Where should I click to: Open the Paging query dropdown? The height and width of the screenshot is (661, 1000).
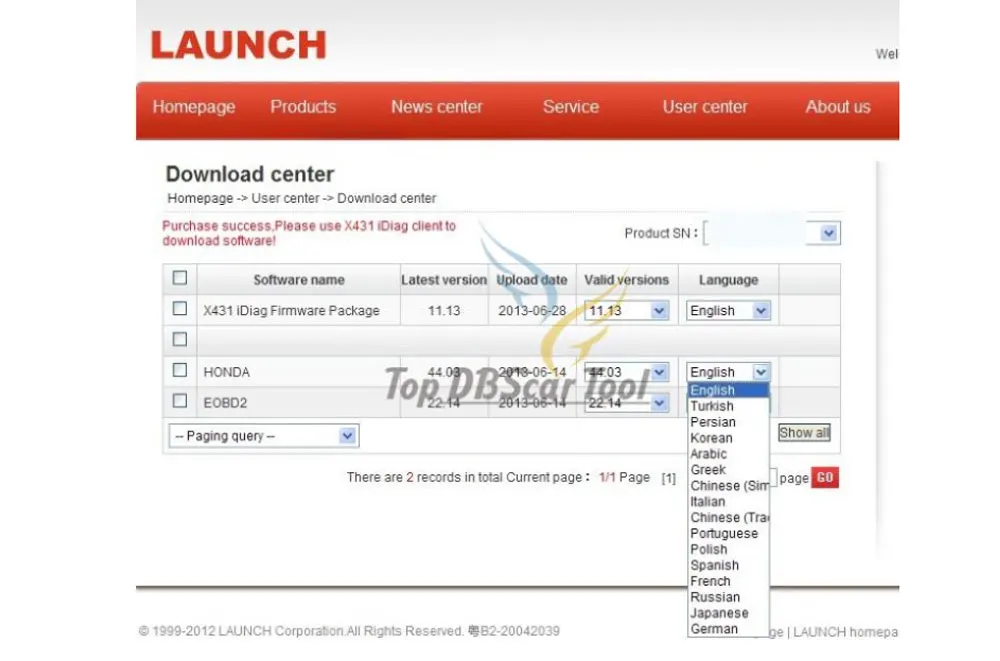[264, 436]
